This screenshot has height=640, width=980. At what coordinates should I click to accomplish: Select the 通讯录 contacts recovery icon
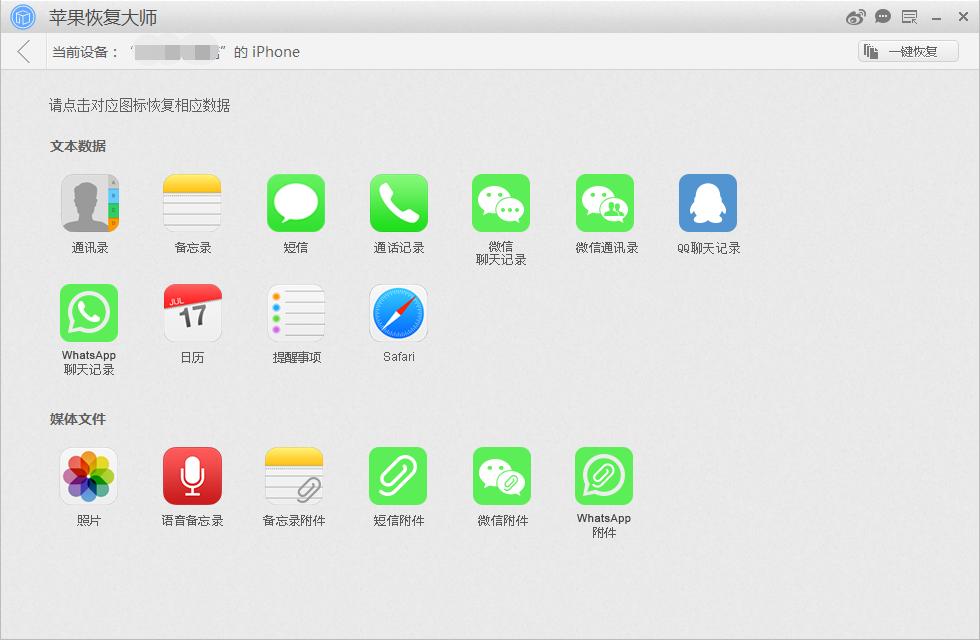coord(89,203)
